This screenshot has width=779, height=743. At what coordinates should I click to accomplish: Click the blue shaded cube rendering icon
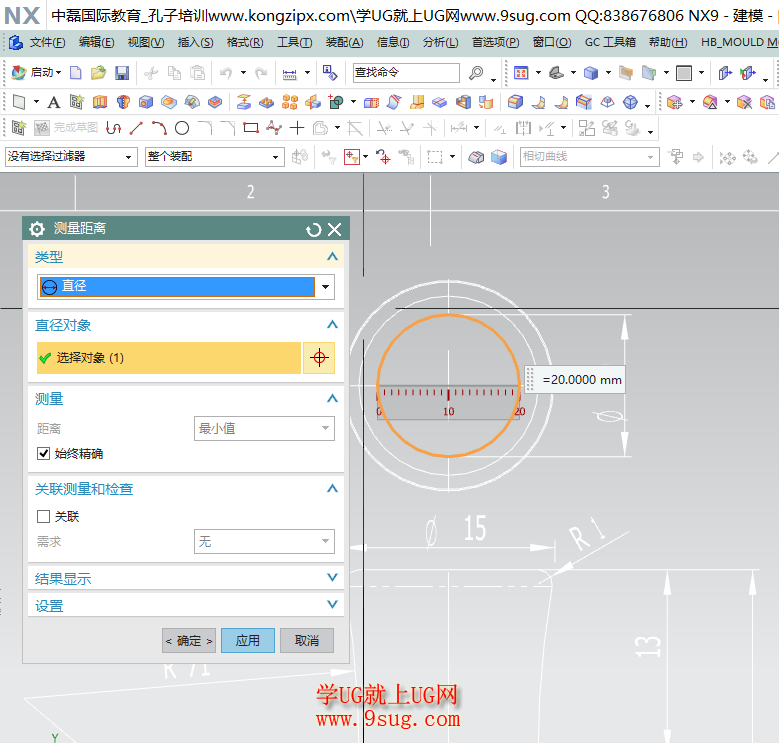pyautogui.click(x=591, y=73)
